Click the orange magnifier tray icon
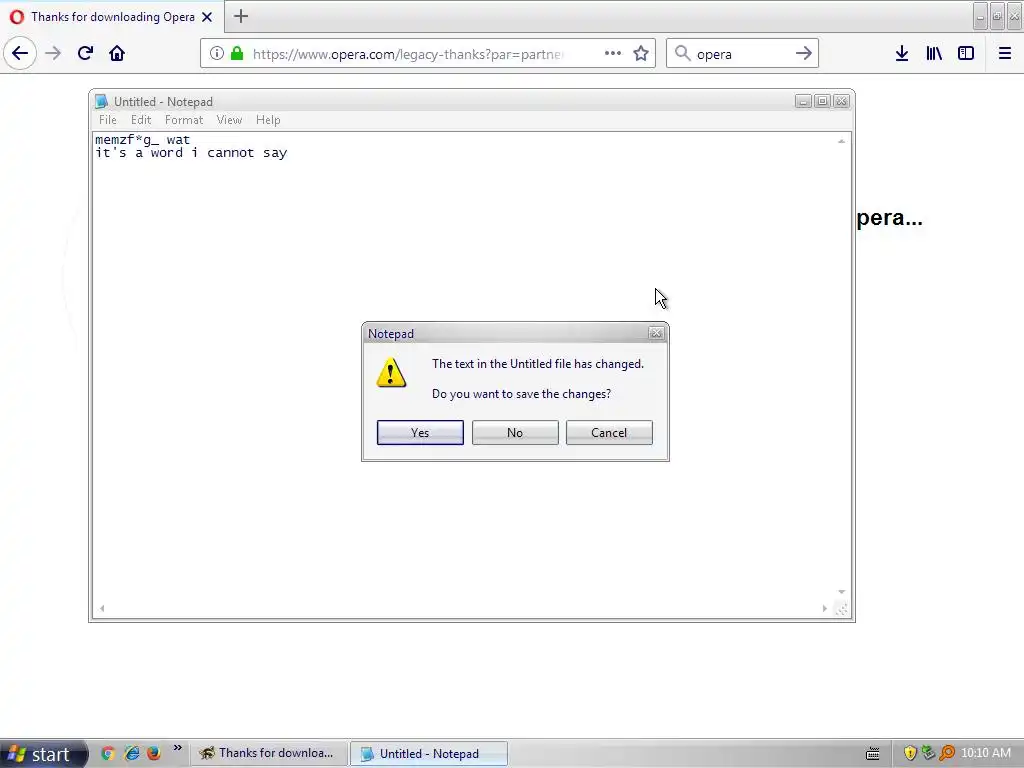Screen dimensions: 1024x768 click(947, 753)
